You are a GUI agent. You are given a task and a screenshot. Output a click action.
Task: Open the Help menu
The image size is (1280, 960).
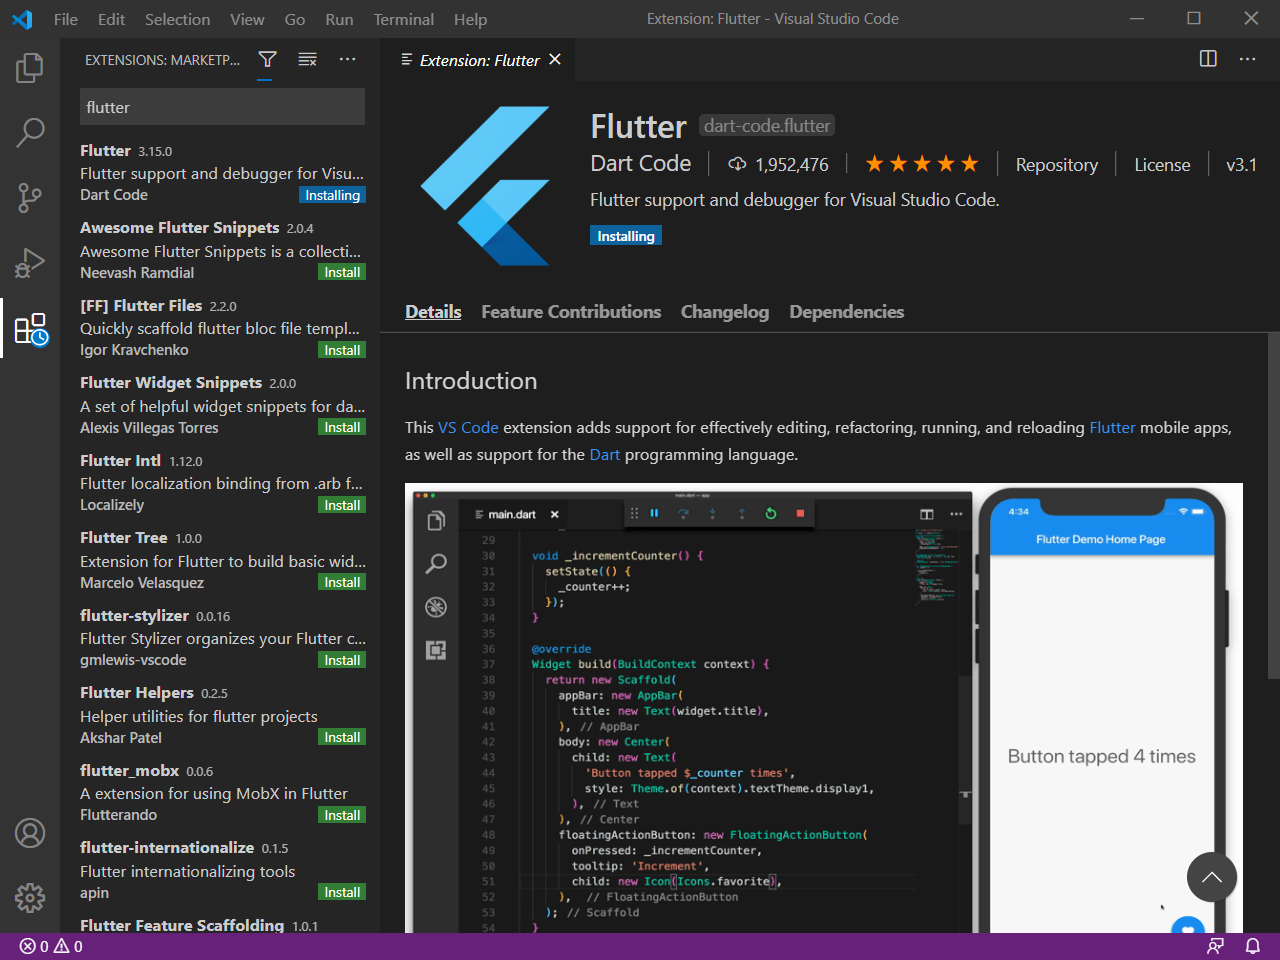(x=470, y=19)
